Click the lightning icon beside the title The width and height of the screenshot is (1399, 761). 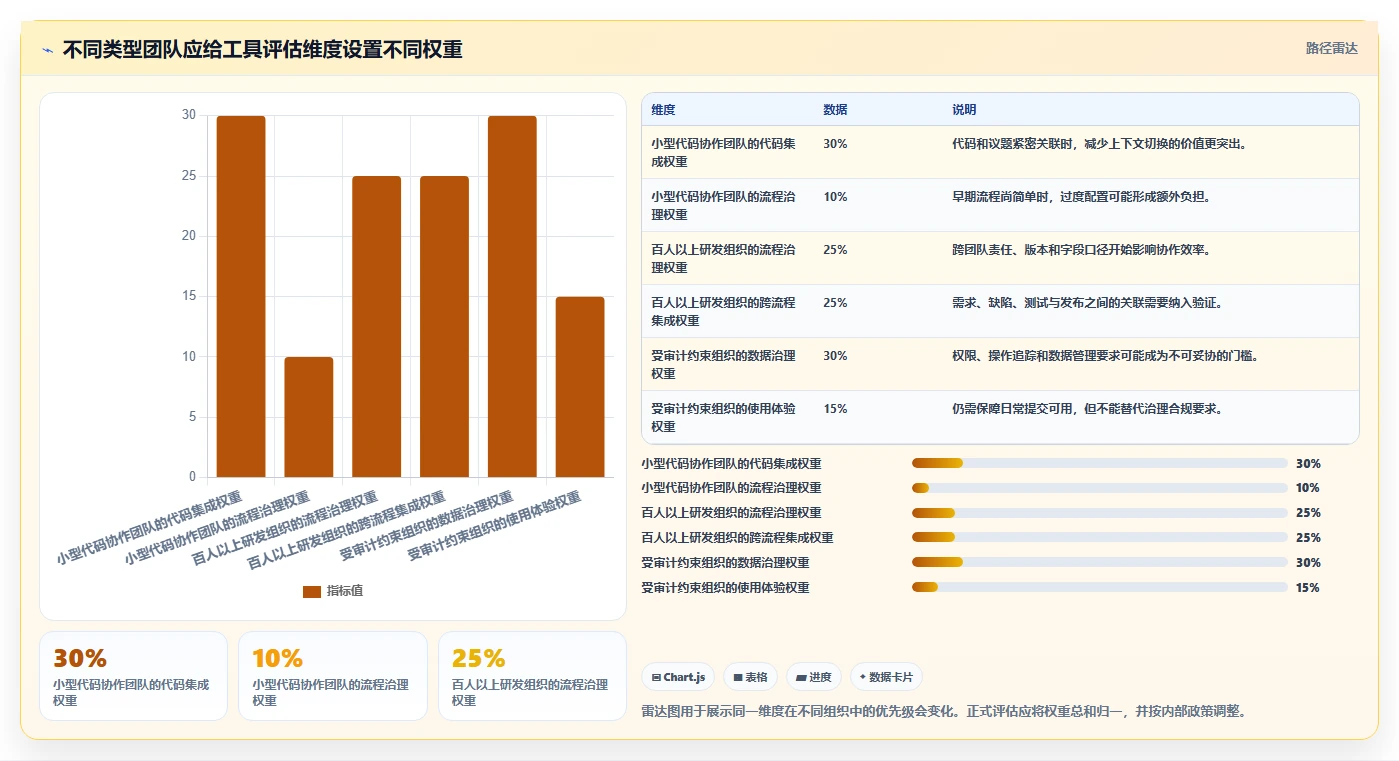pos(47,50)
